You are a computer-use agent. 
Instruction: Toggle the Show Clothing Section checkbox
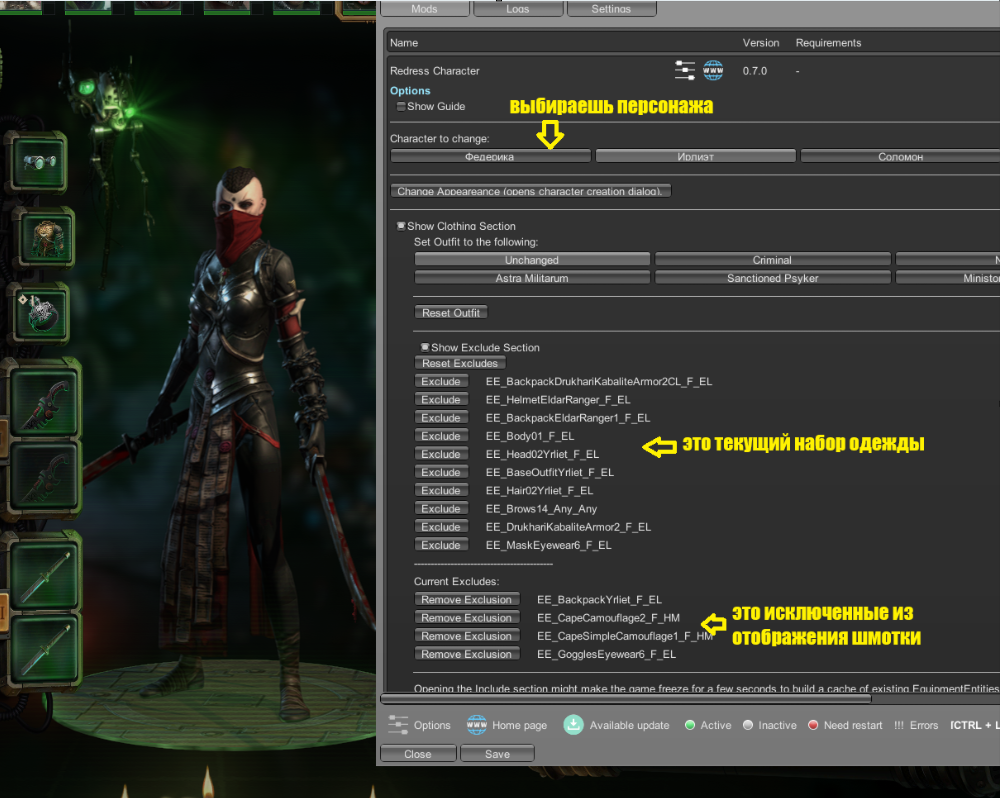tap(401, 226)
